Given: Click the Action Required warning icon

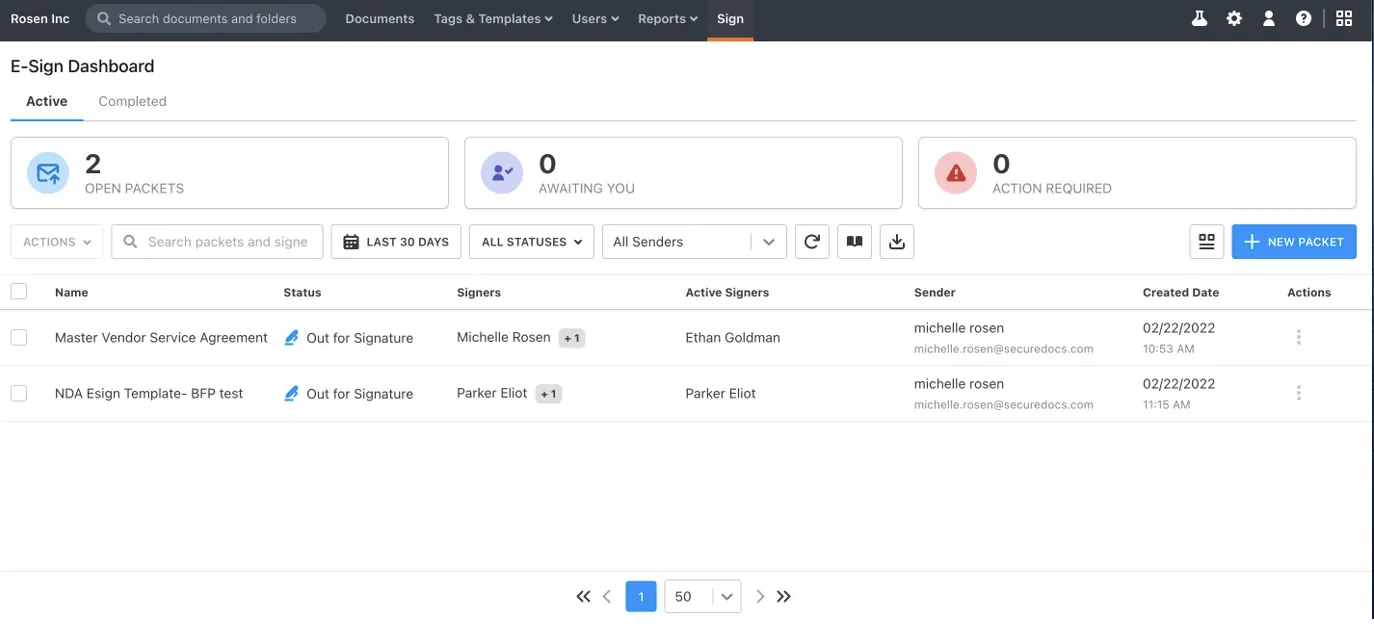Looking at the screenshot, I should (x=956, y=173).
